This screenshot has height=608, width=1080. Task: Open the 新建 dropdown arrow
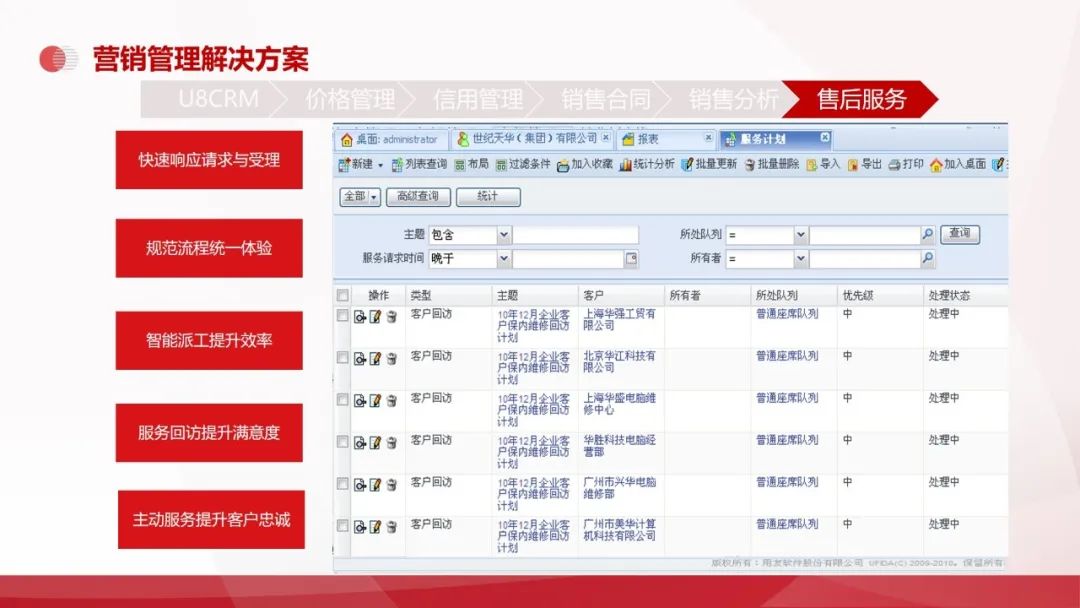tap(380, 165)
